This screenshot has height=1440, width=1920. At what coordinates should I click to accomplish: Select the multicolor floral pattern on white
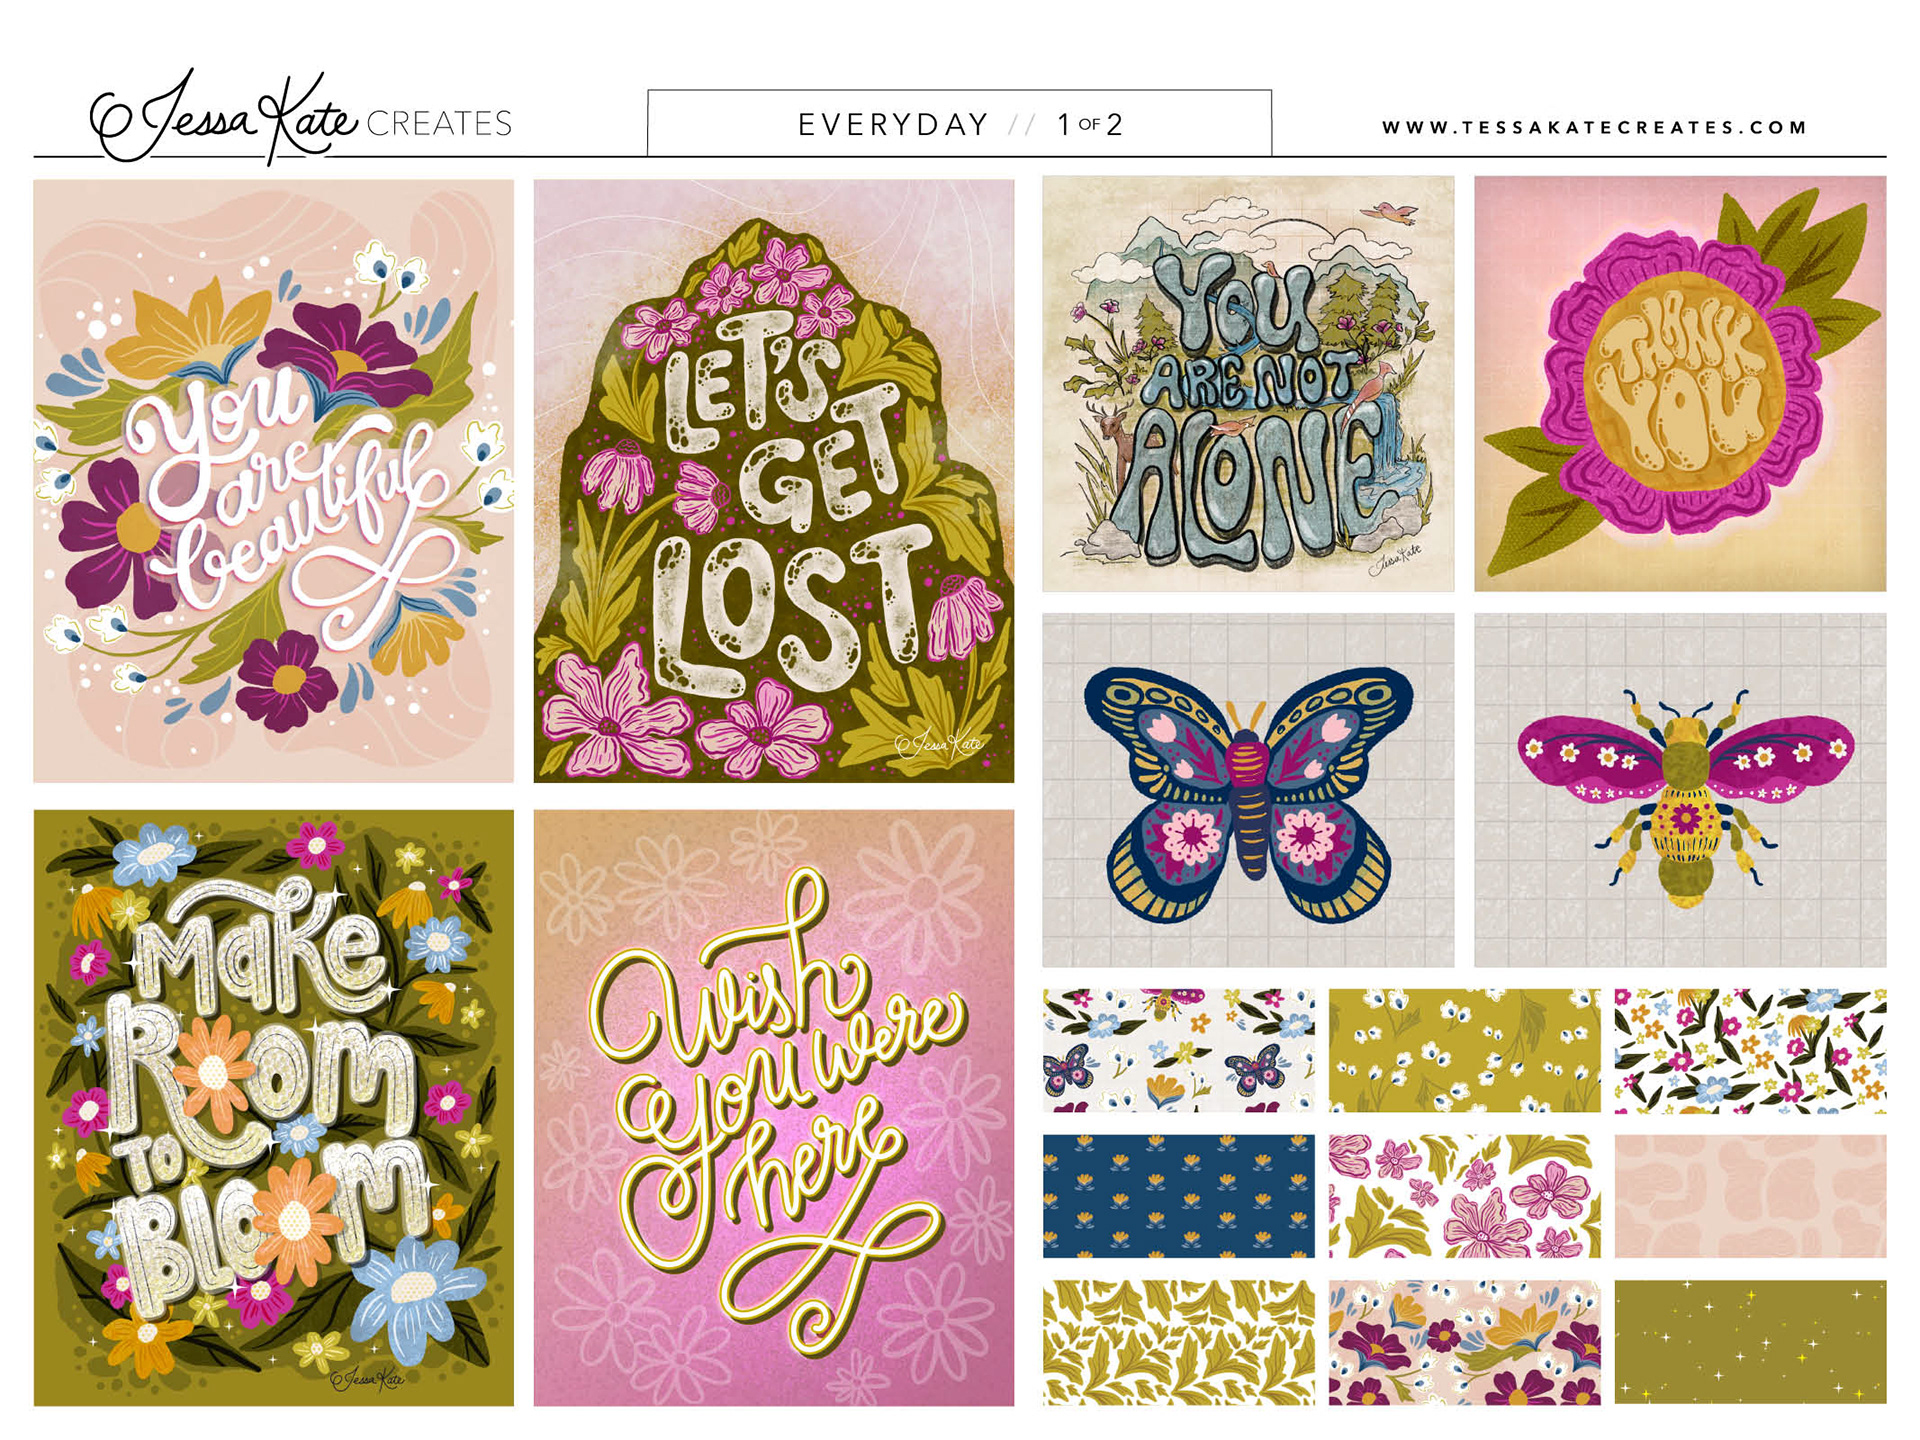(x=1750, y=1050)
